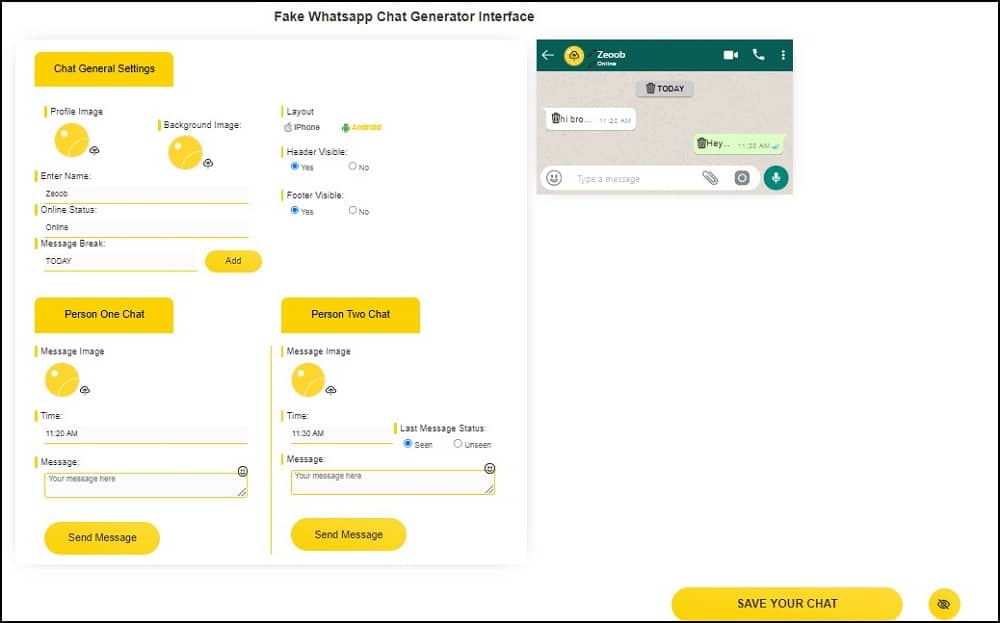Upload Person One message image via cloud icon
This screenshot has height=623, width=1000.
85,390
